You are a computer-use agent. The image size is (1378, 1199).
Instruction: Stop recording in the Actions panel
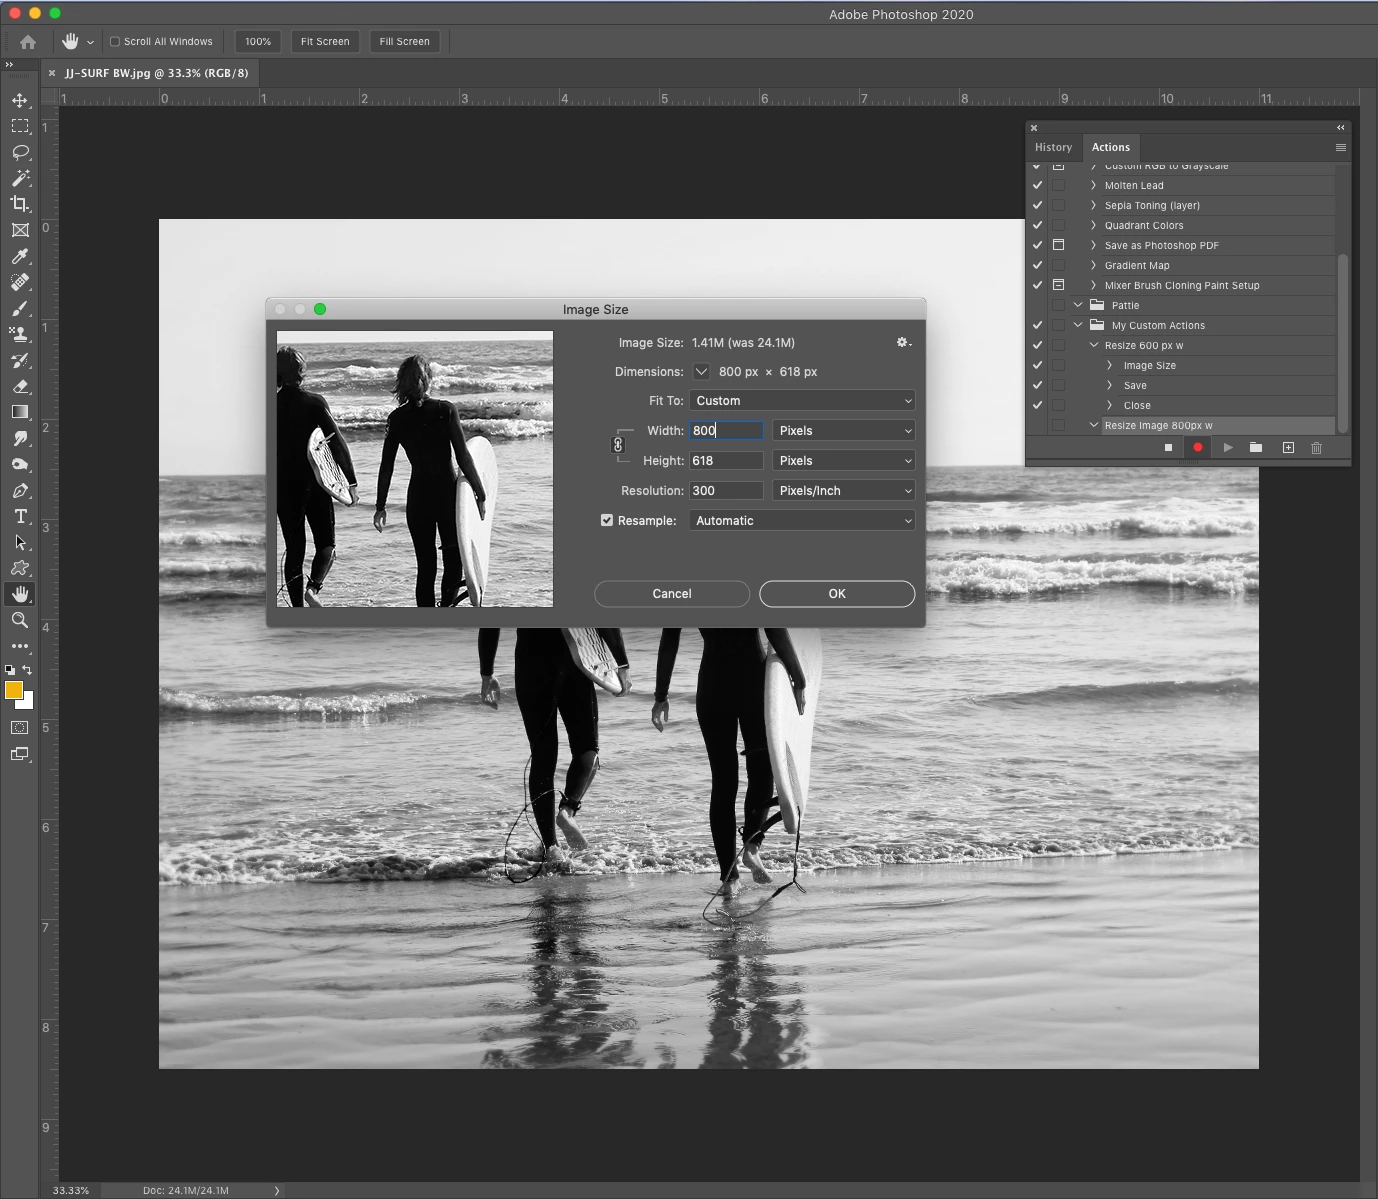coord(1168,448)
